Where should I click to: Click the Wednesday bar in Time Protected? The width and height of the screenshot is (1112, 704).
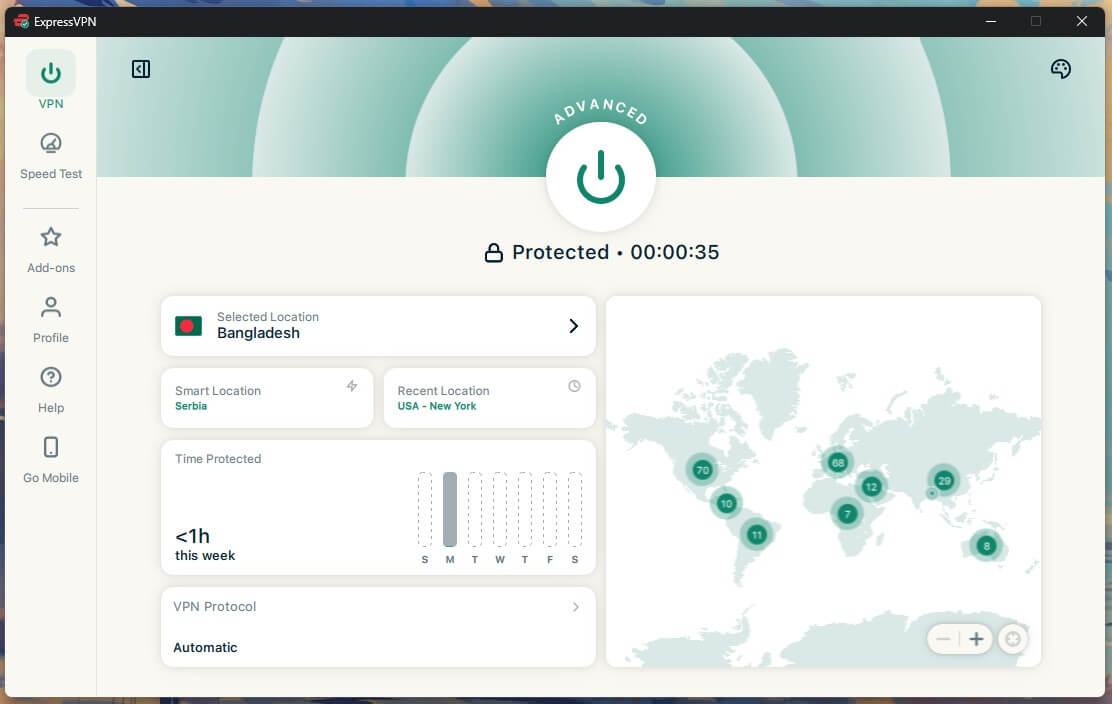(x=500, y=509)
